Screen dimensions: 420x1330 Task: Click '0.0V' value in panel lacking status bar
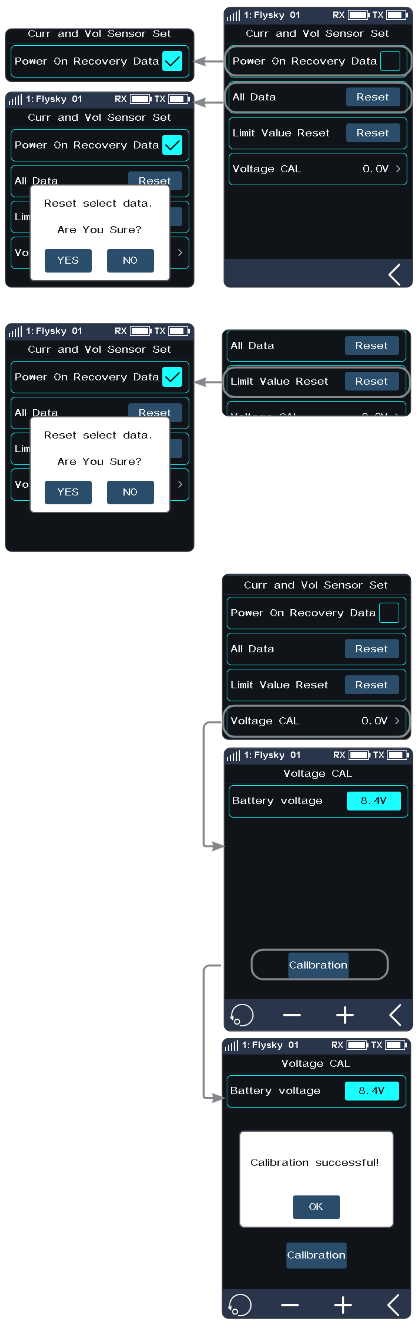click(x=374, y=720)
